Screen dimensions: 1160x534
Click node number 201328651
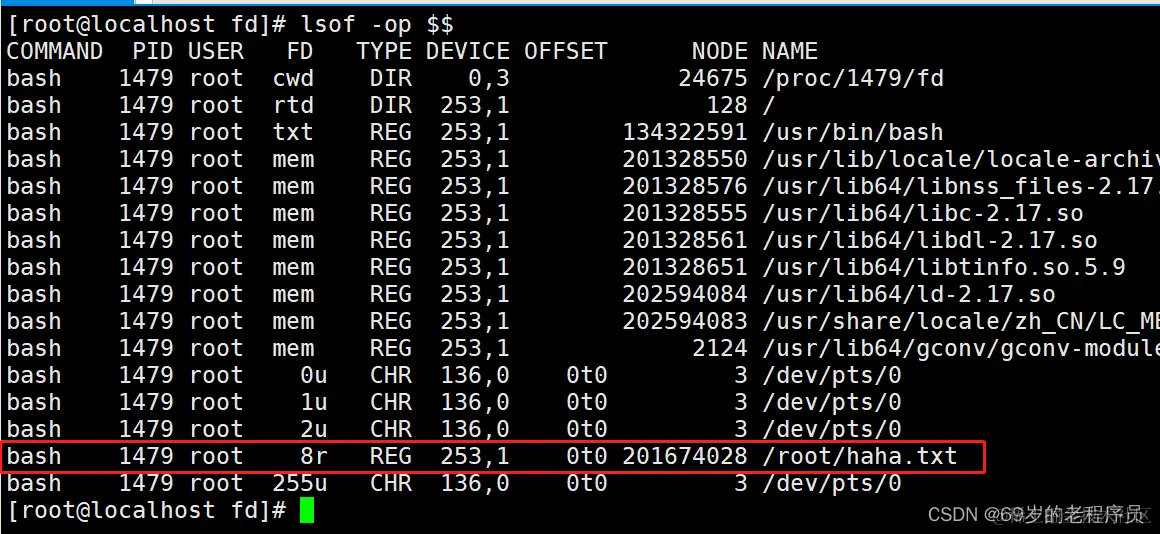684,267
